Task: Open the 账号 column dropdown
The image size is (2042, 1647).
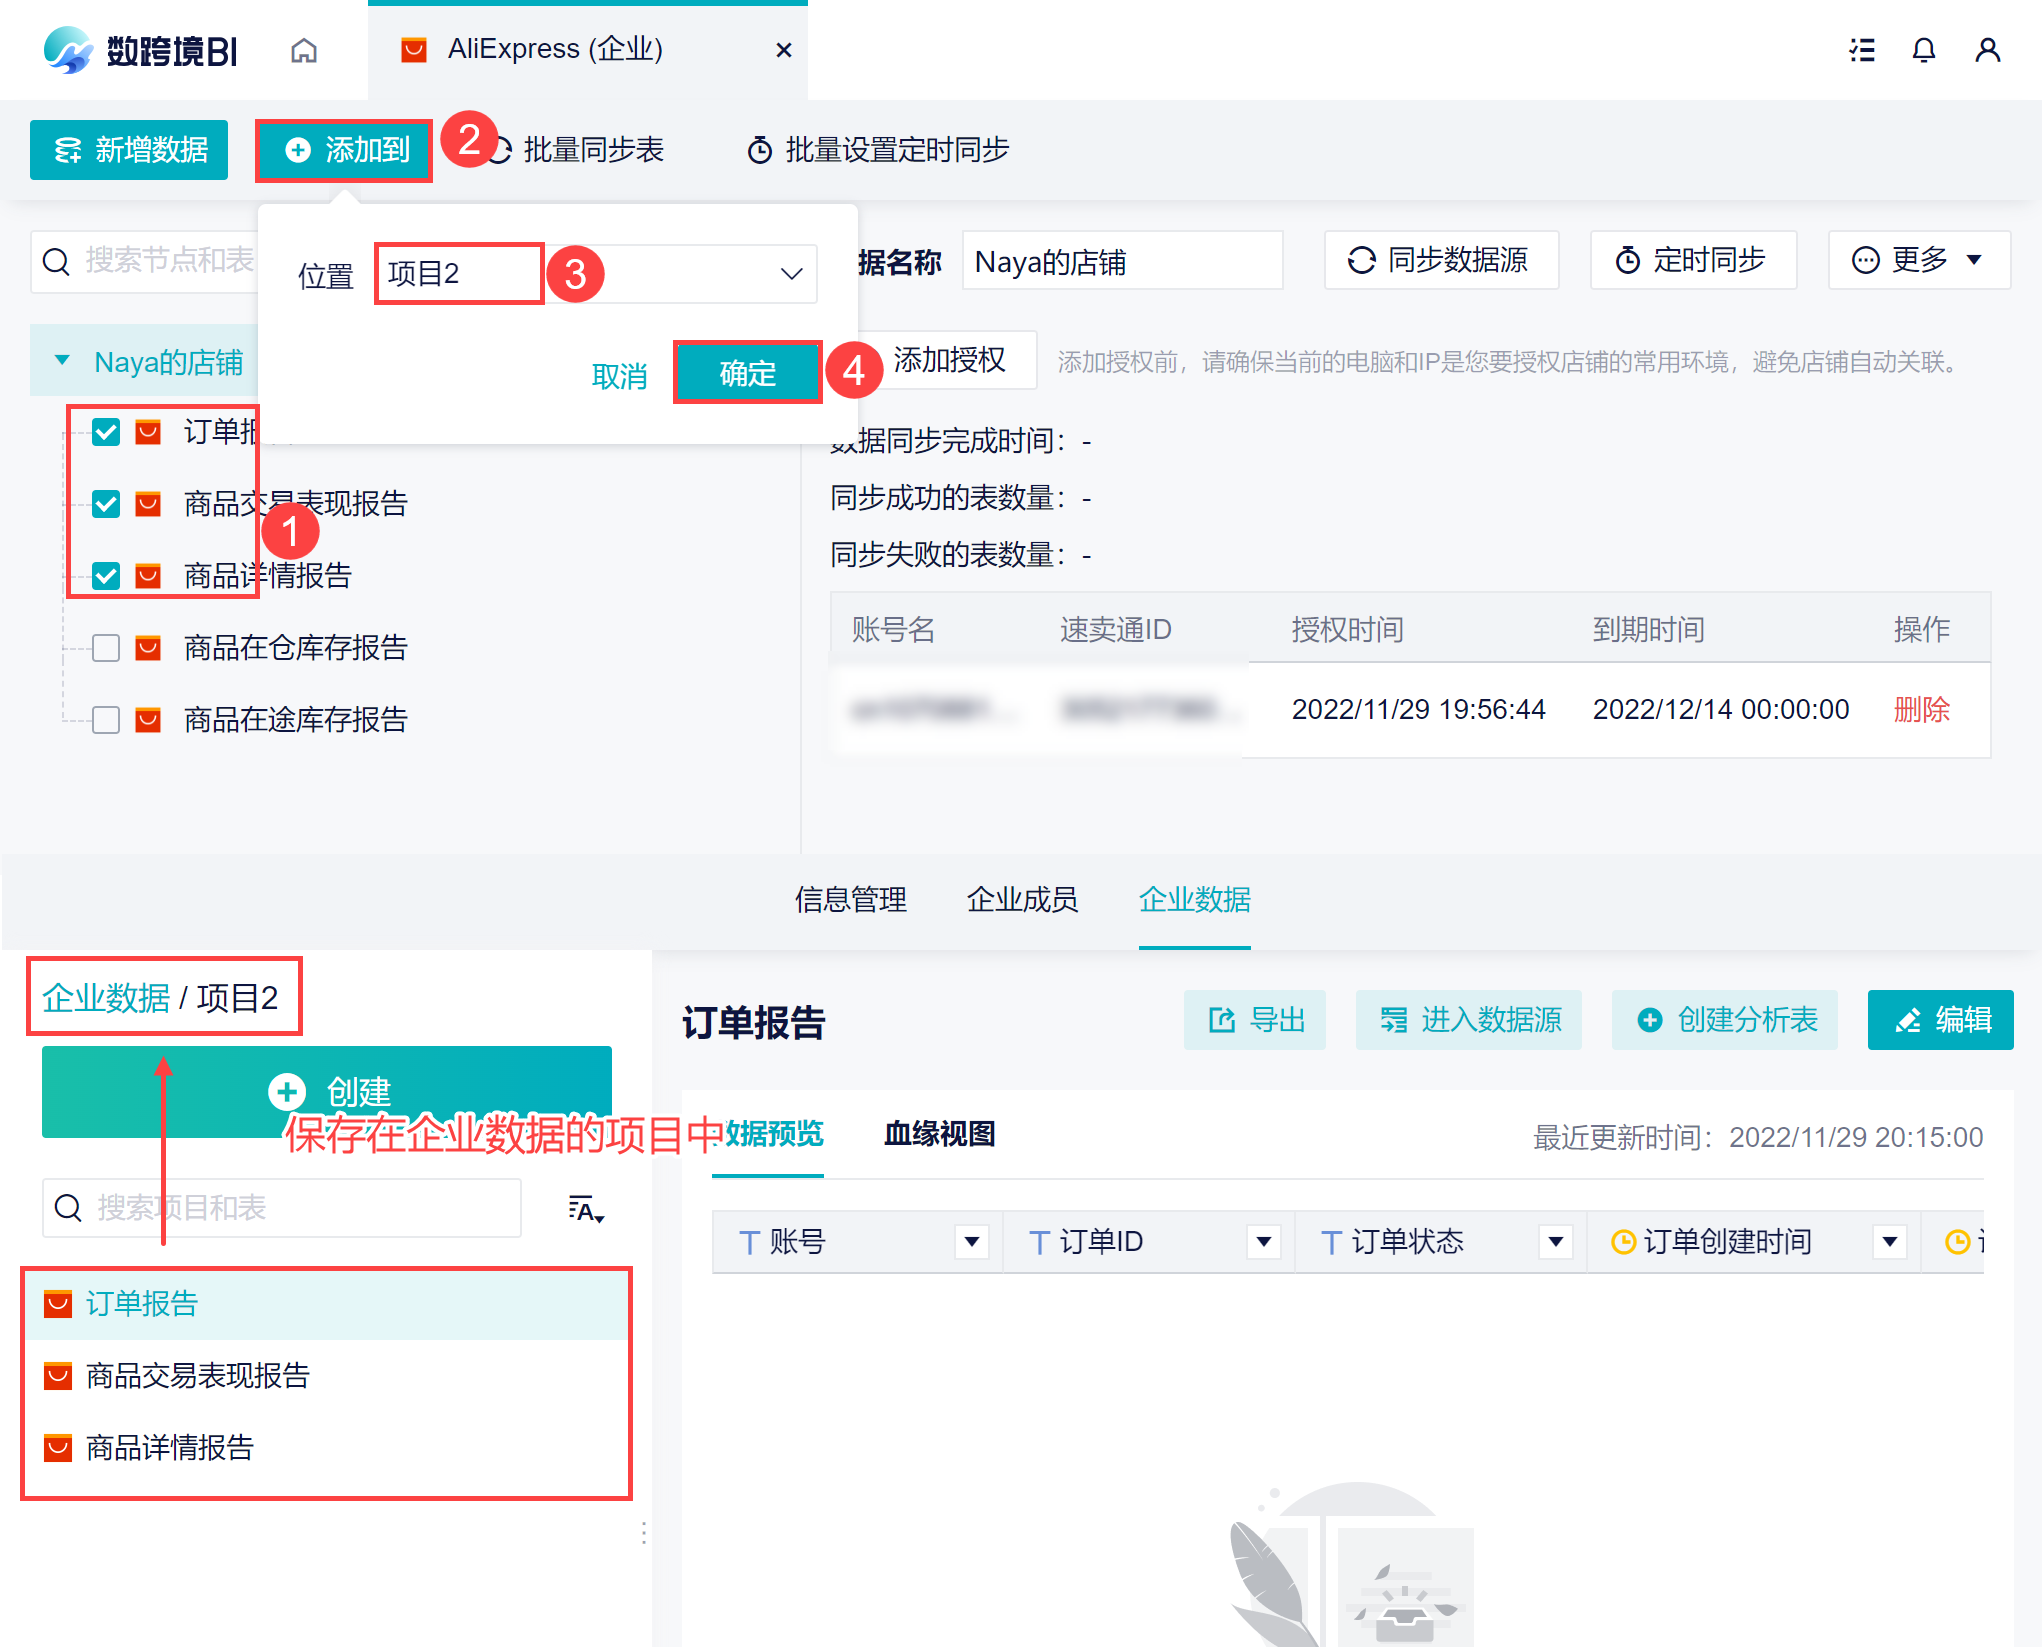Action: (x=971, y=1242)
